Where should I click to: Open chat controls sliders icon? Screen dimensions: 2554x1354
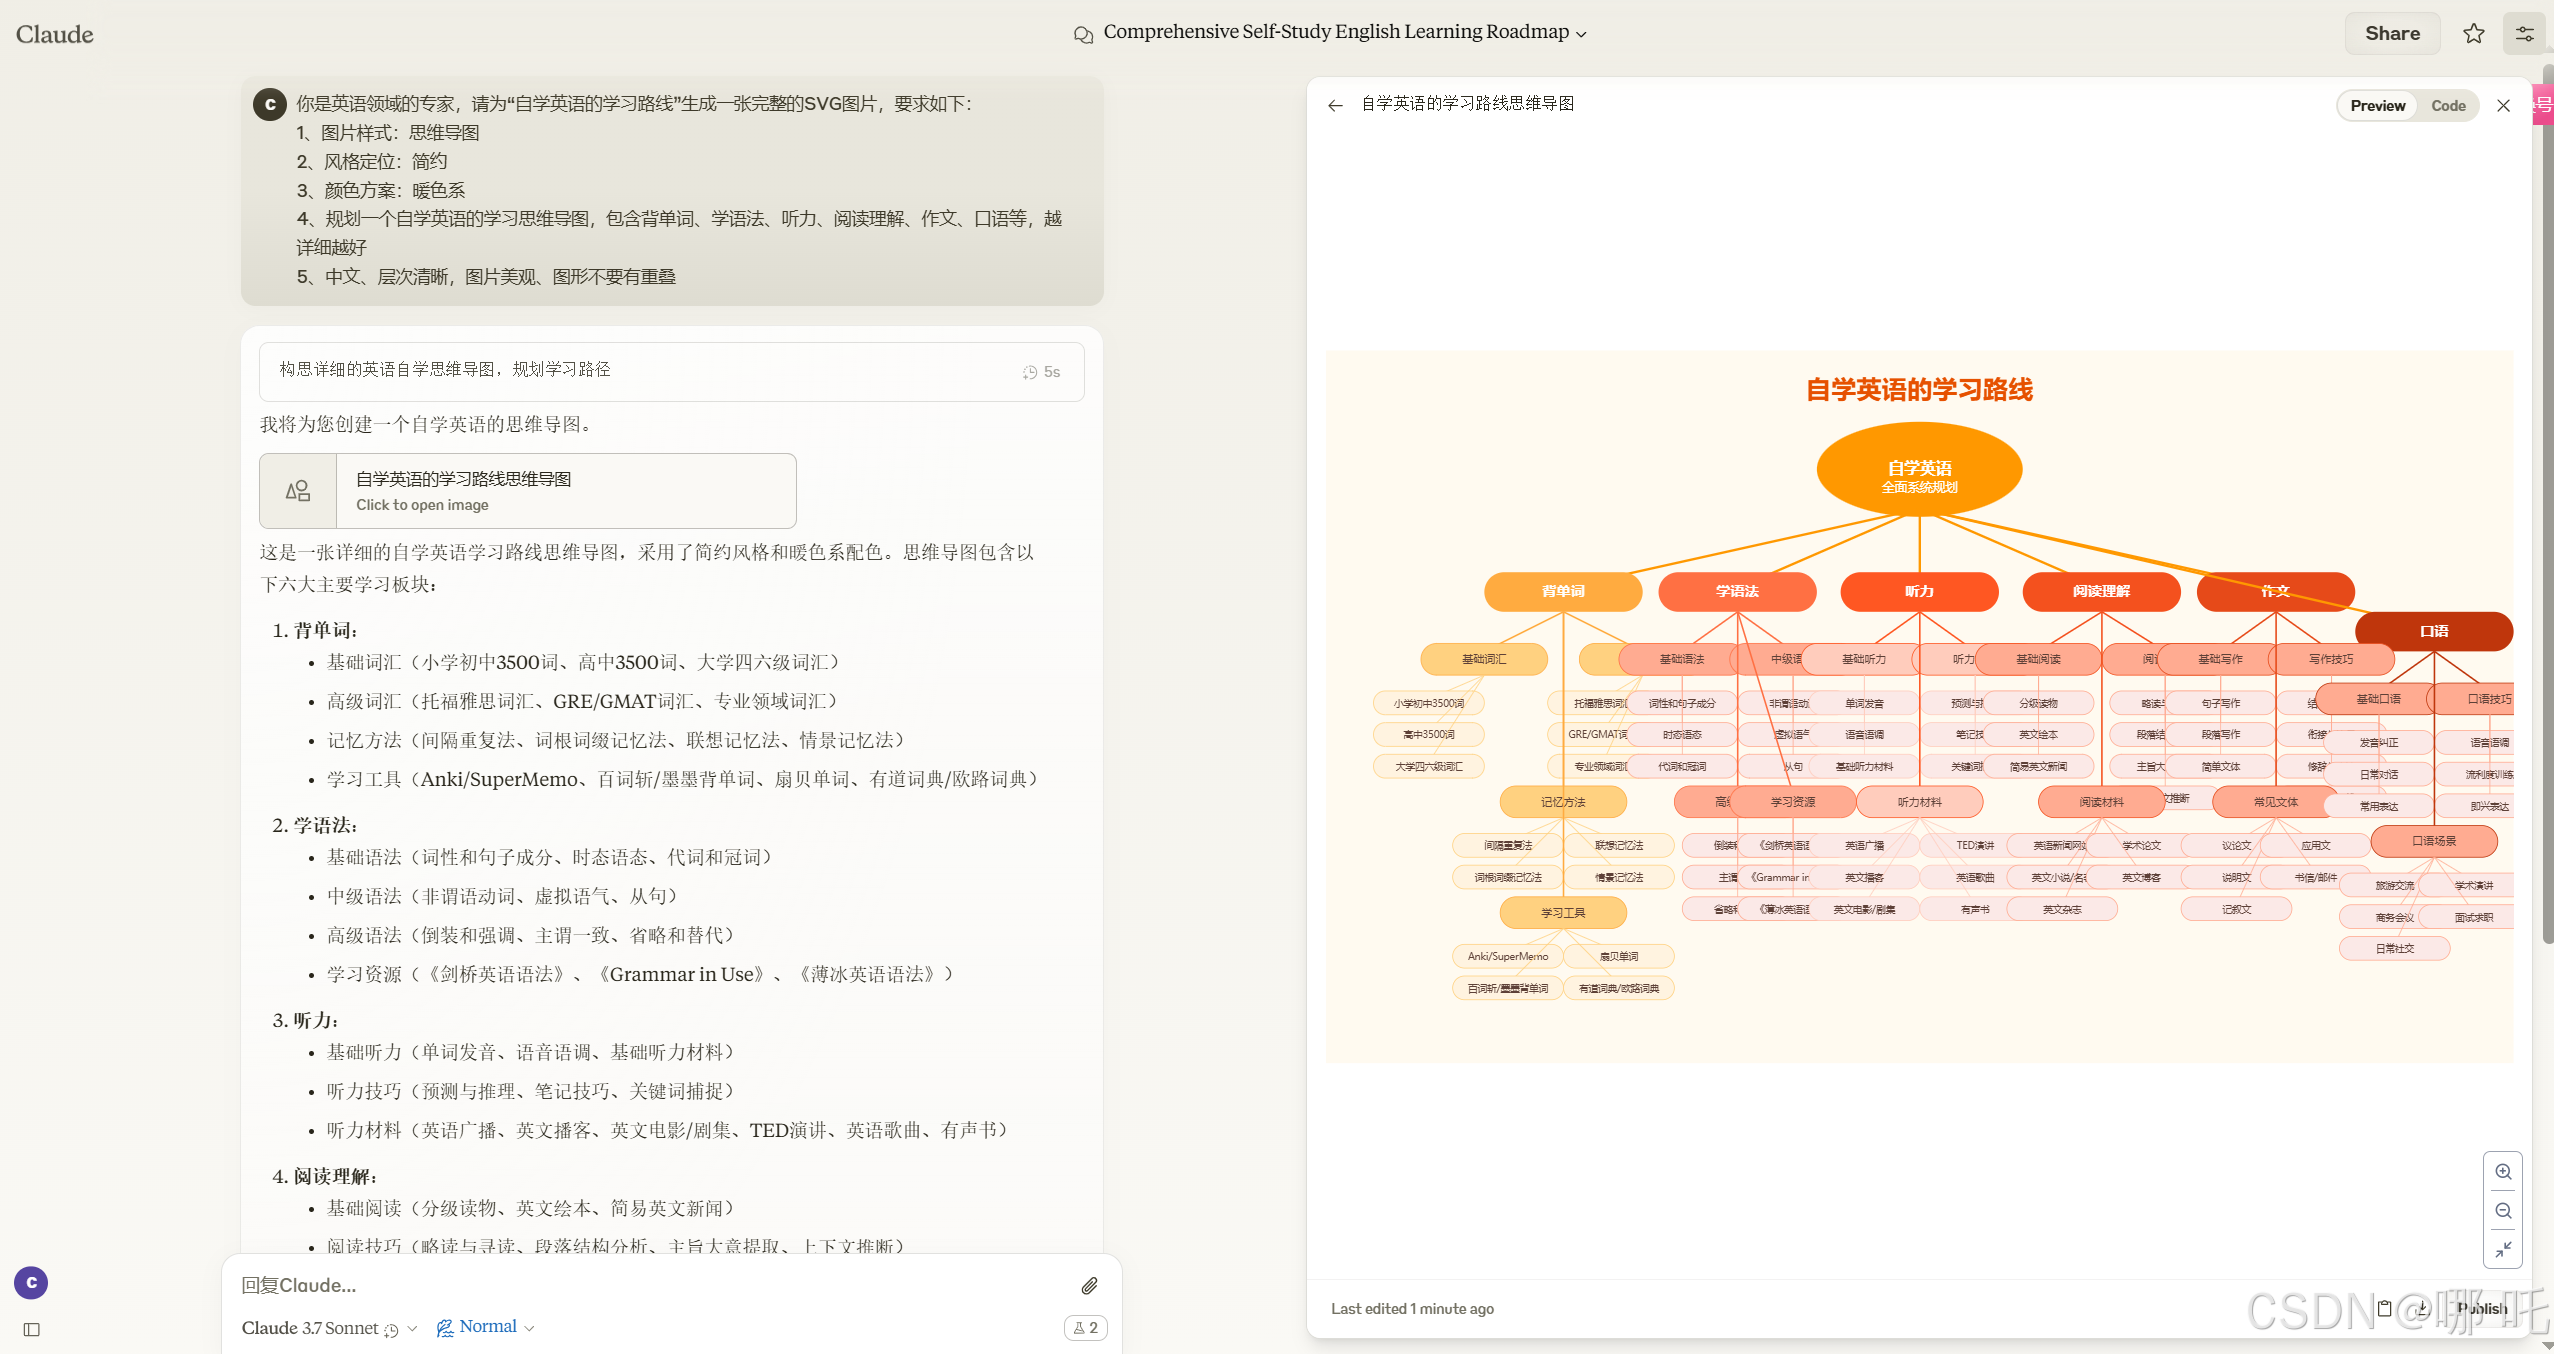2524,34
